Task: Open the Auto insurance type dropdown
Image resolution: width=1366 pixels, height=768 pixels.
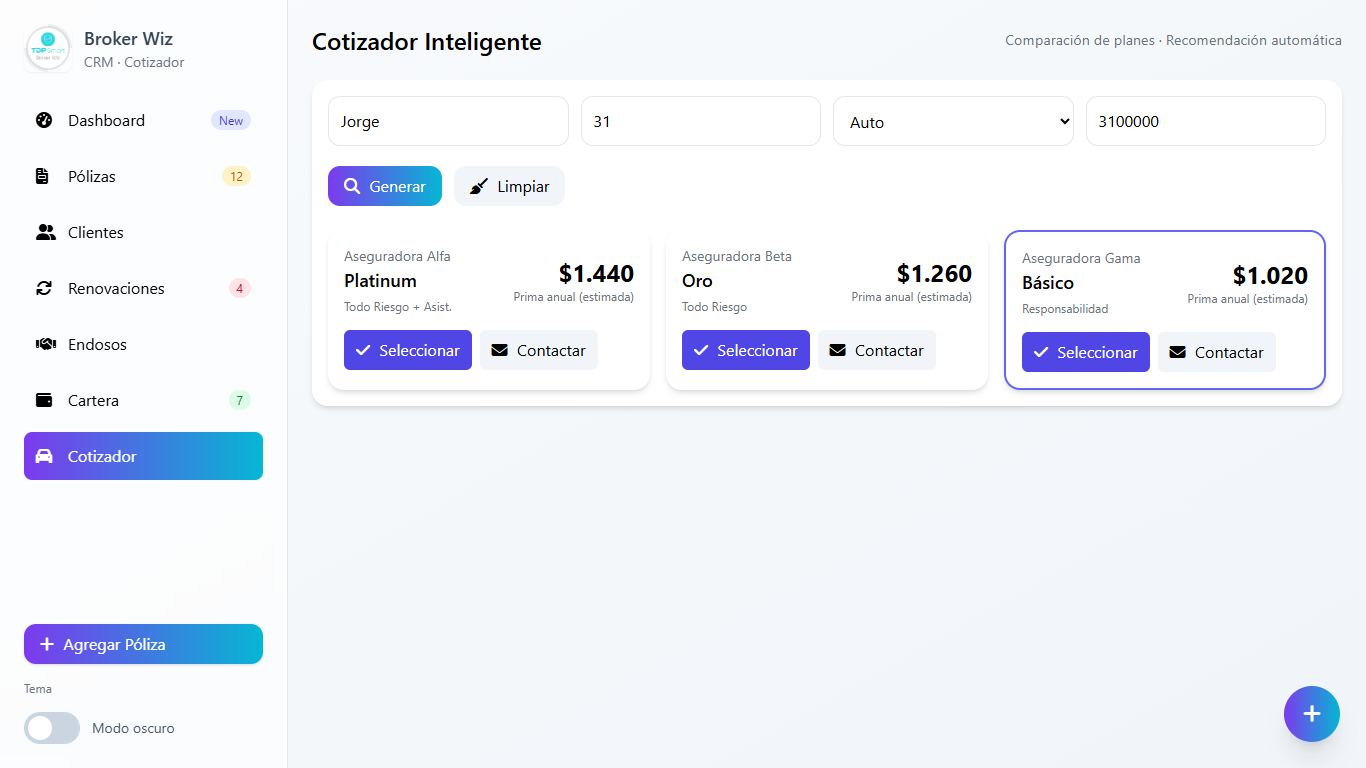Action: [x=953, y=122]
